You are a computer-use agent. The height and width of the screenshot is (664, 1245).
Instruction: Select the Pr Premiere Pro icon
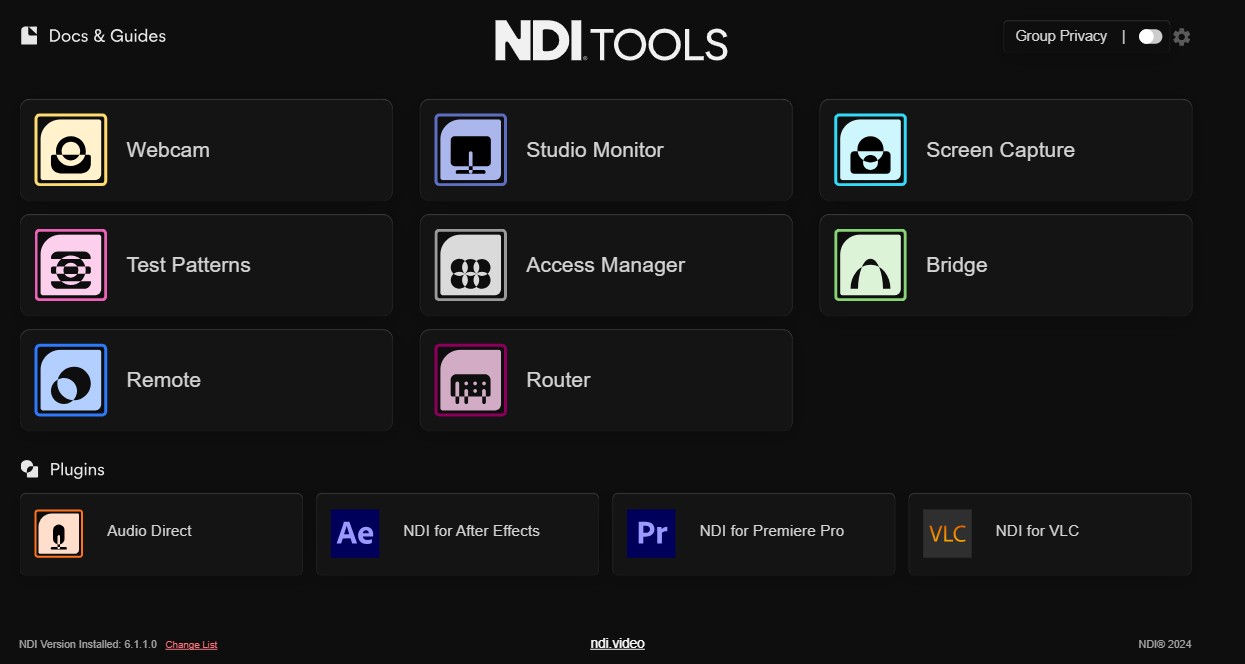tap(651, 533)
